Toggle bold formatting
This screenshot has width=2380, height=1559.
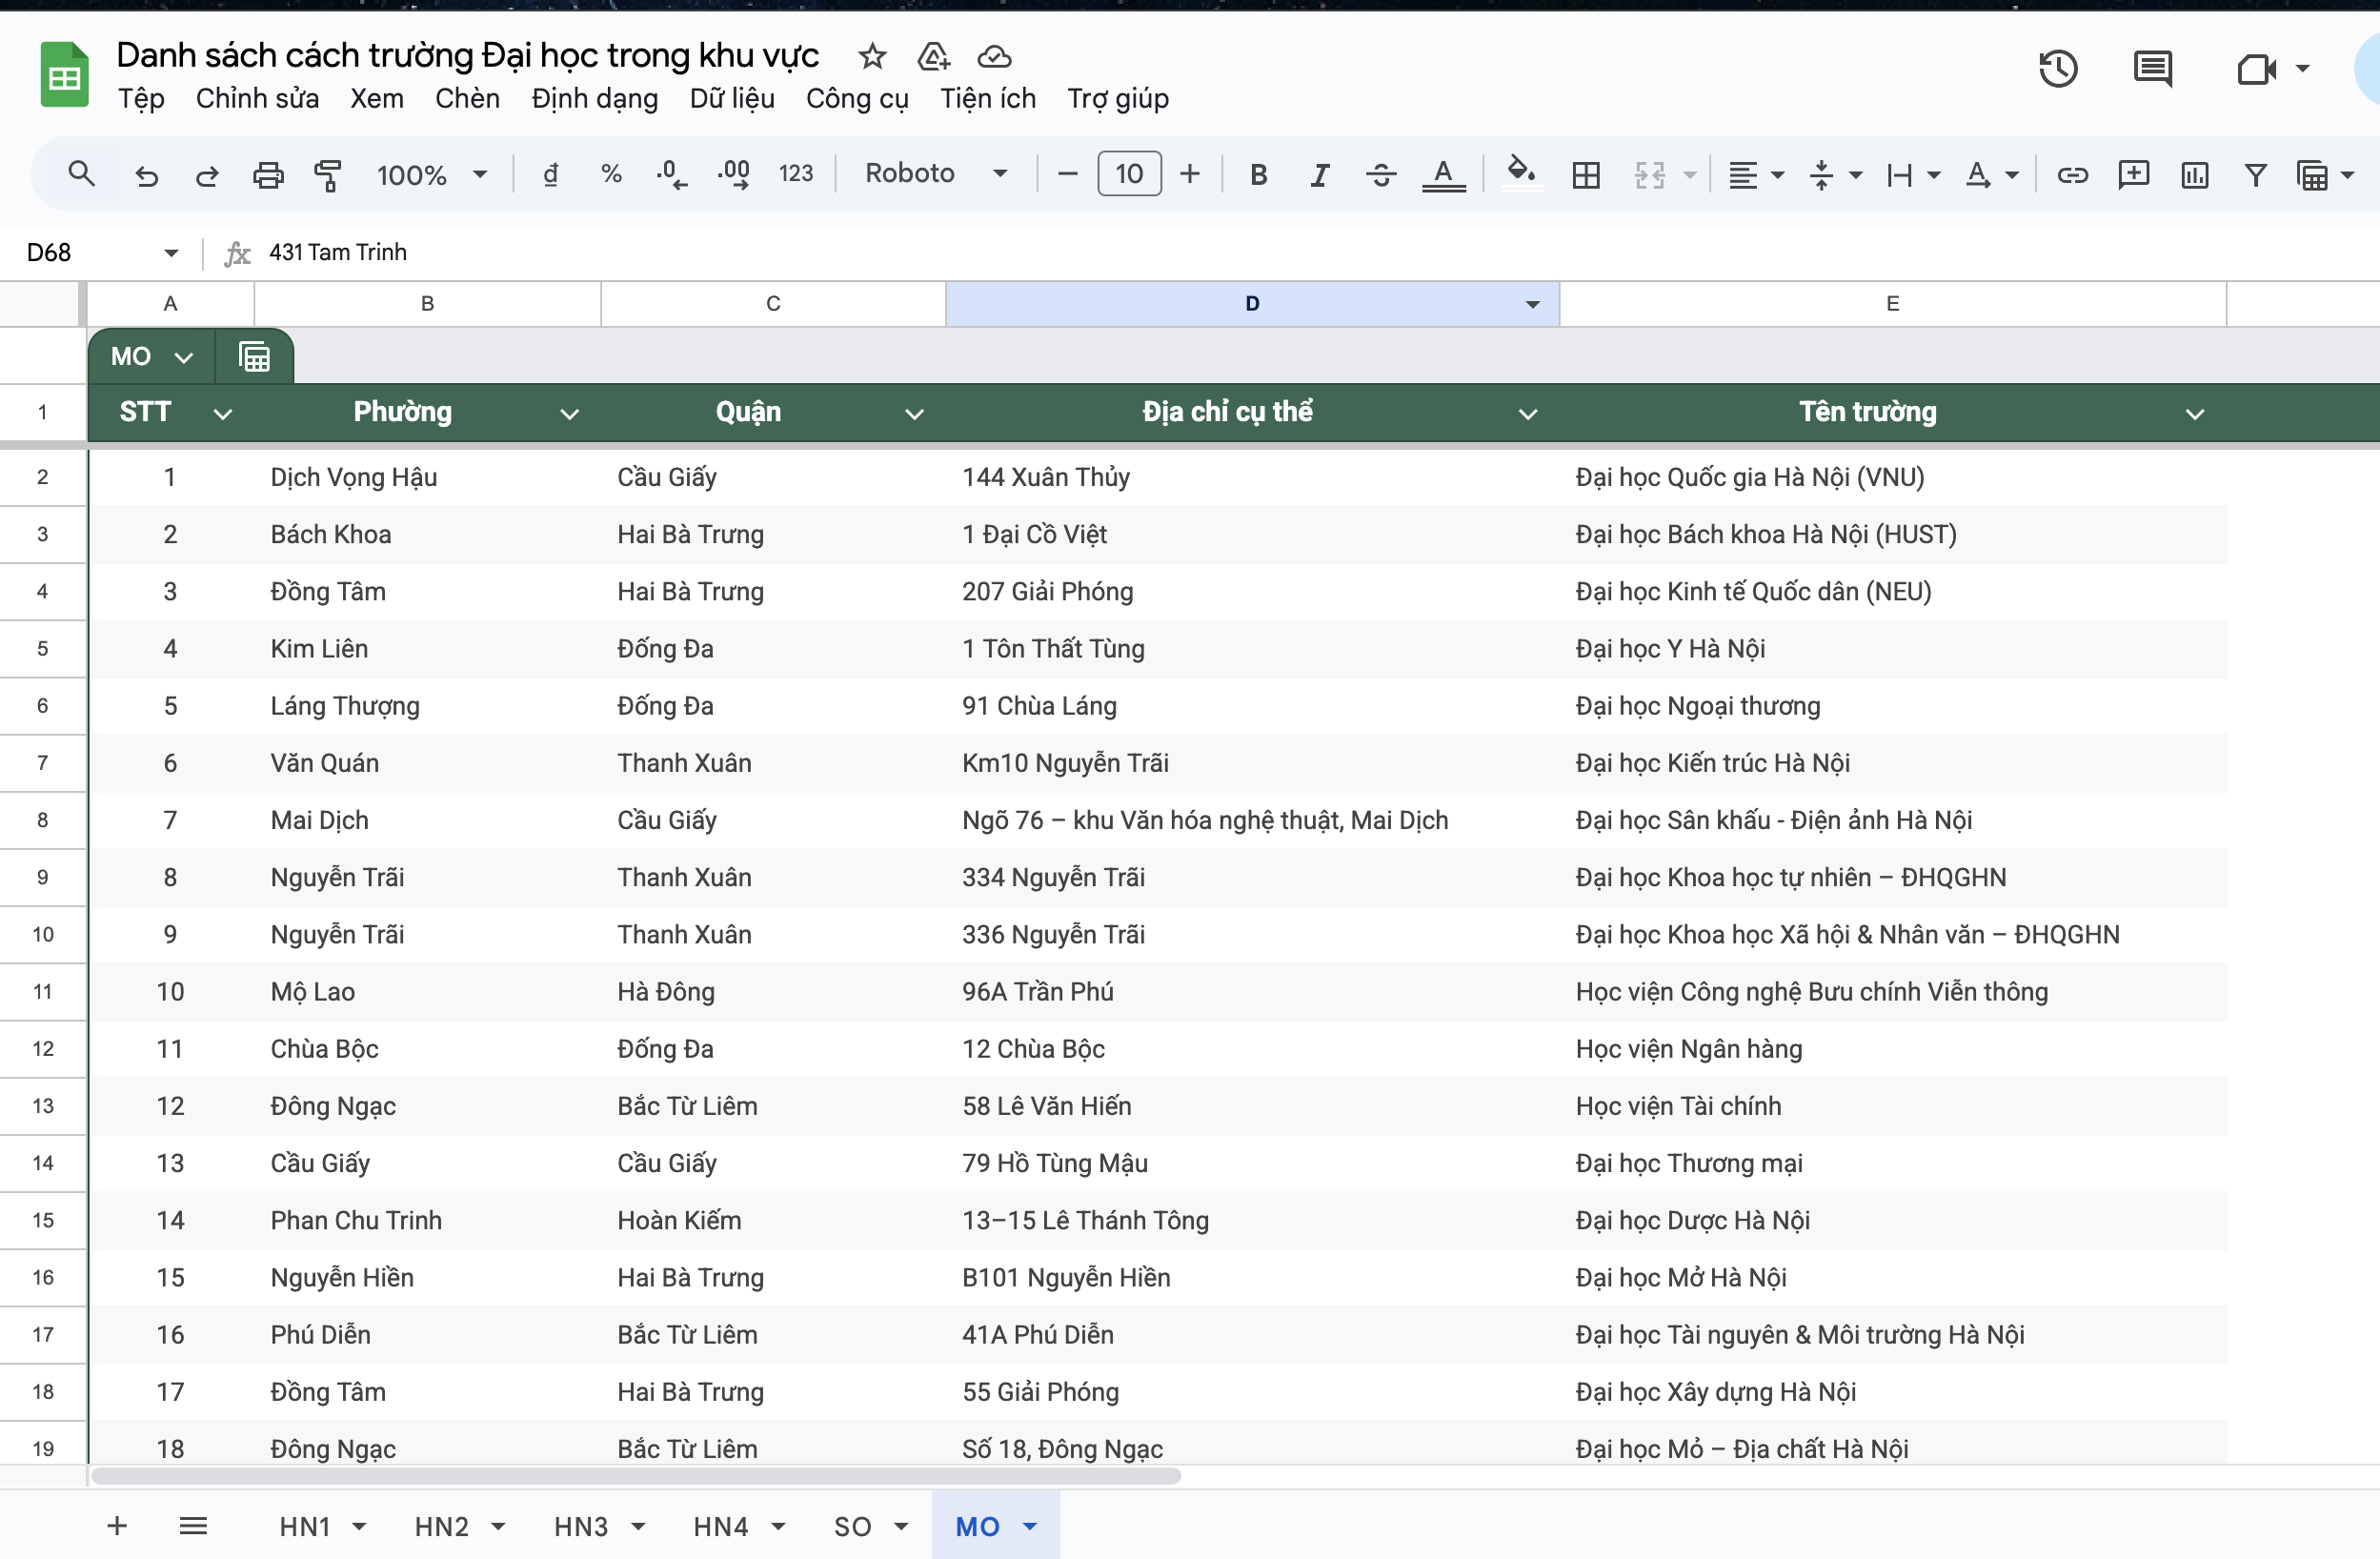coord(1259,175)
